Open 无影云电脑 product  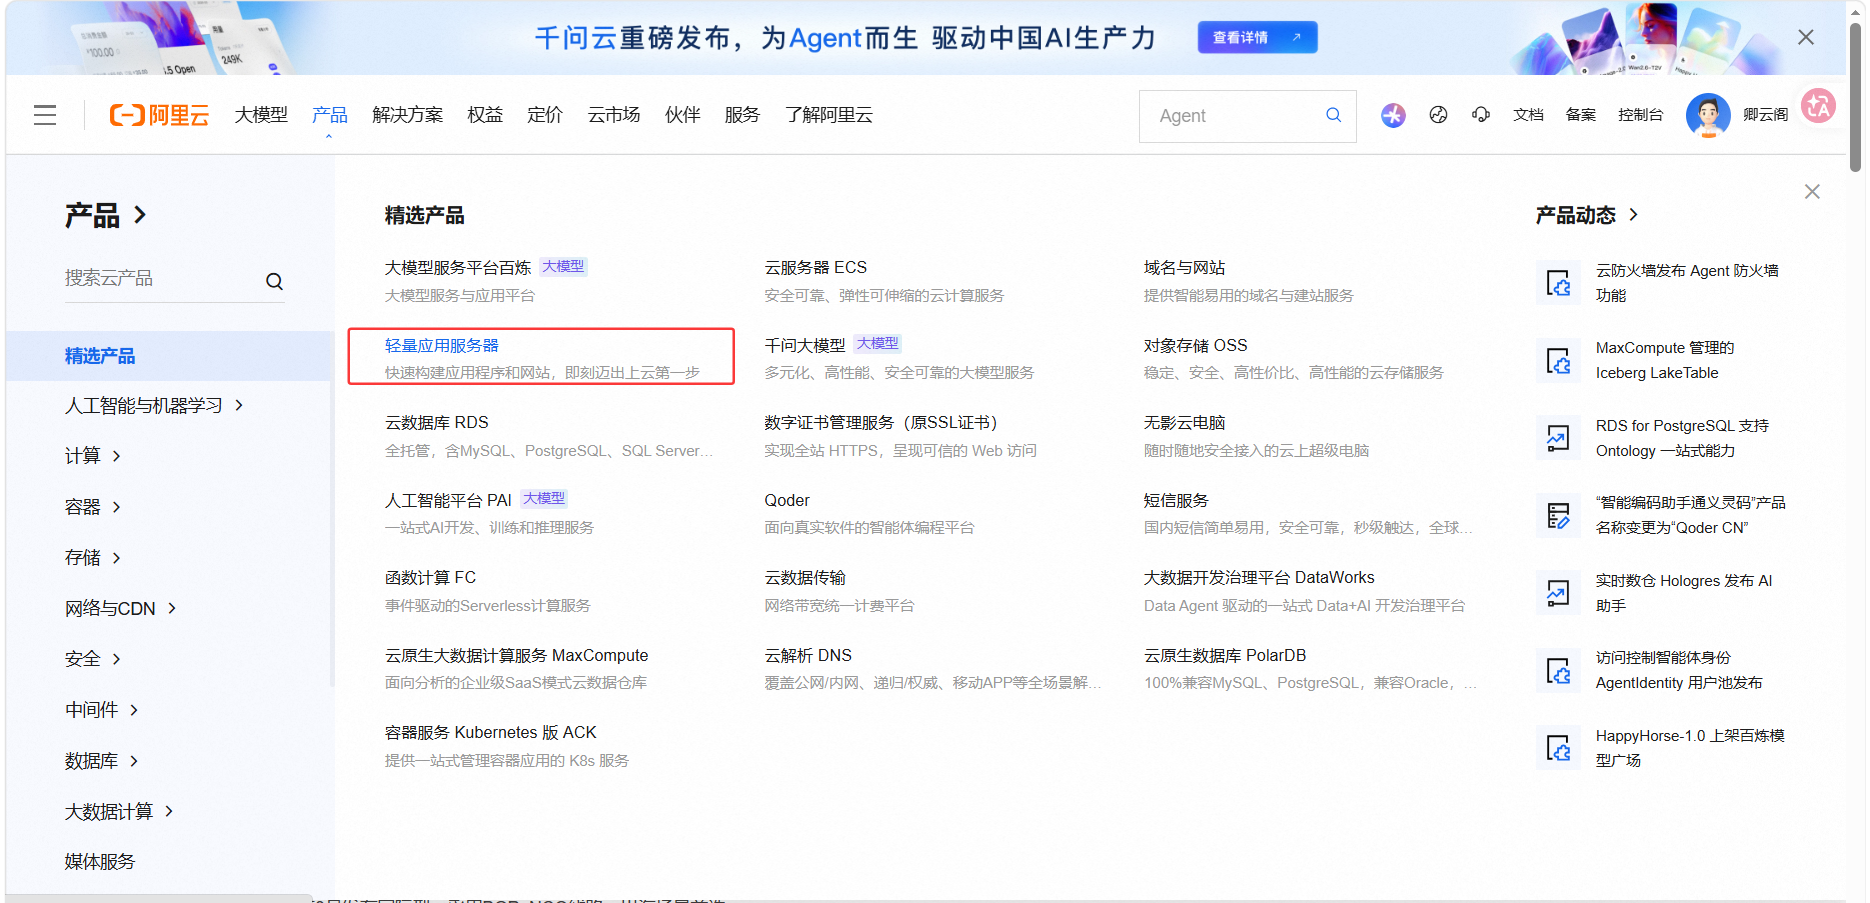[1185, 423]
